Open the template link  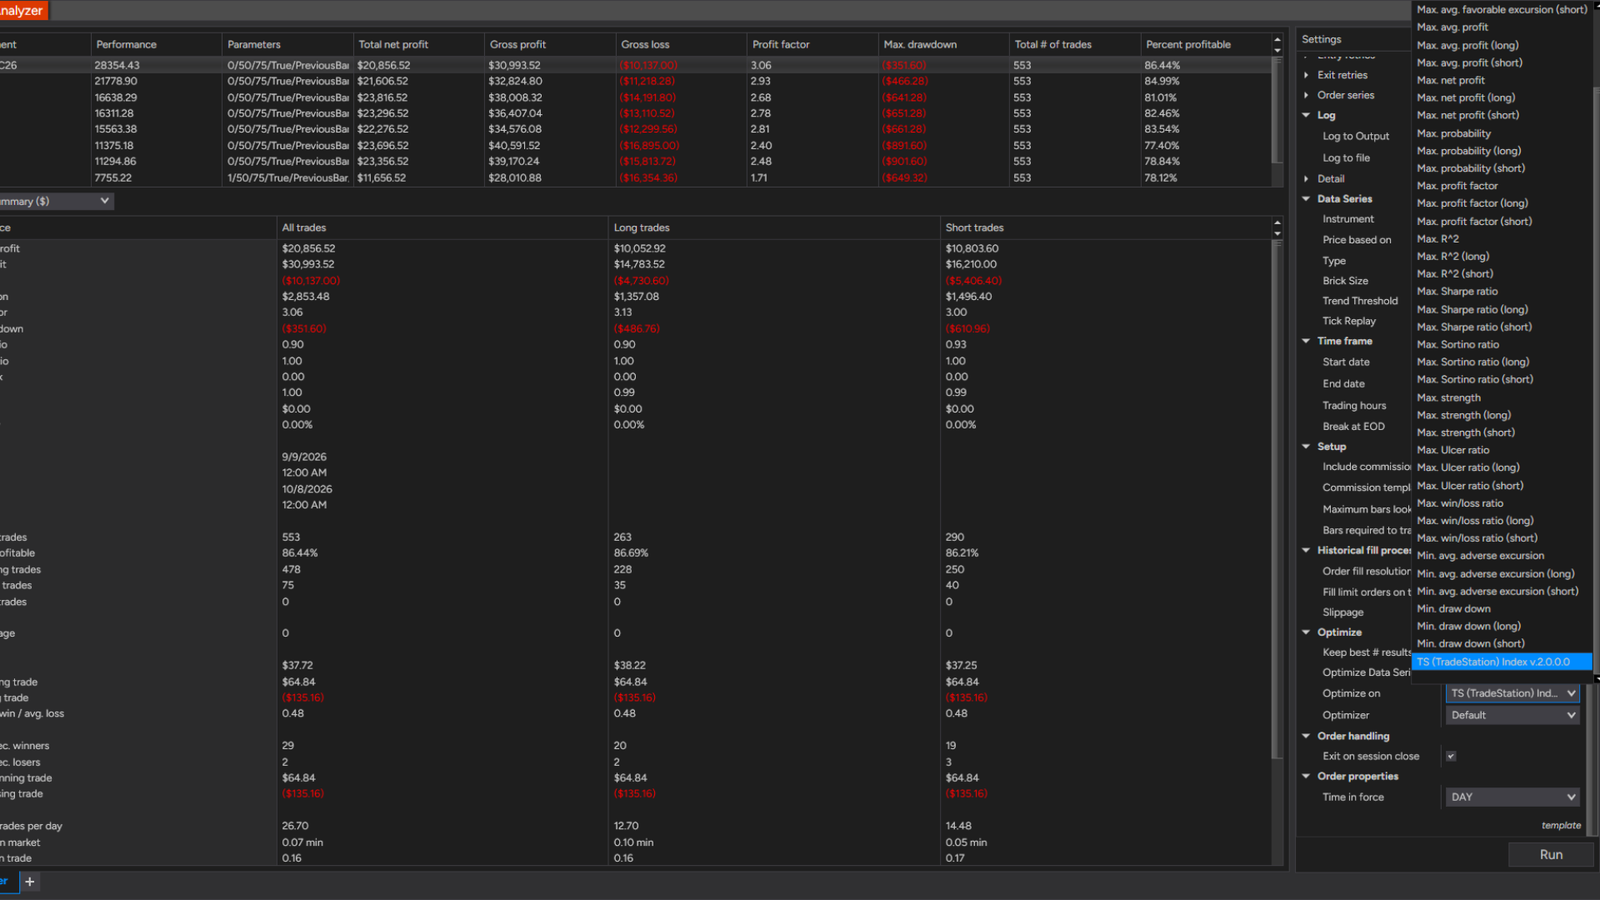pos(1561,826)
